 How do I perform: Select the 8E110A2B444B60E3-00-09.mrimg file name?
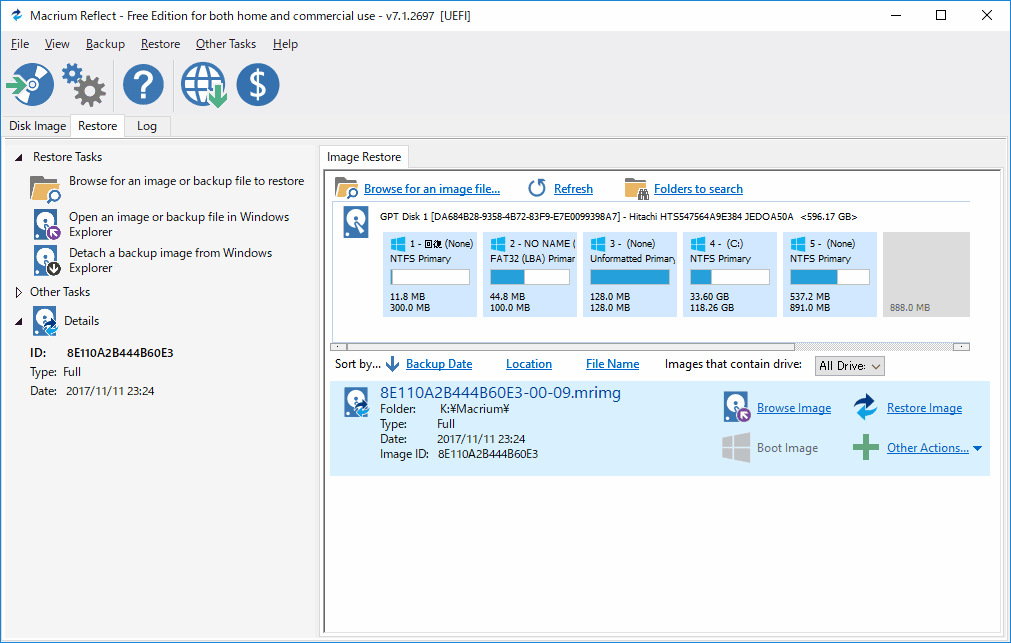pos(500,393)
